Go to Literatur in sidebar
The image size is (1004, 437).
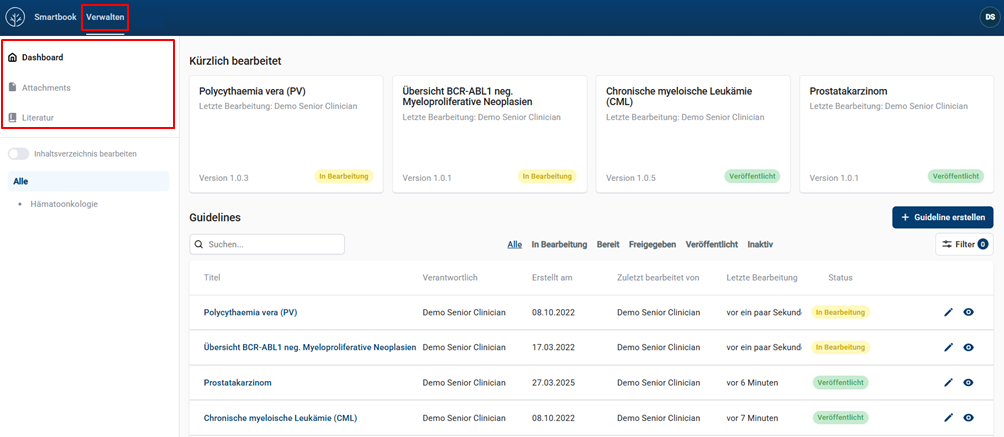[38, 117]
